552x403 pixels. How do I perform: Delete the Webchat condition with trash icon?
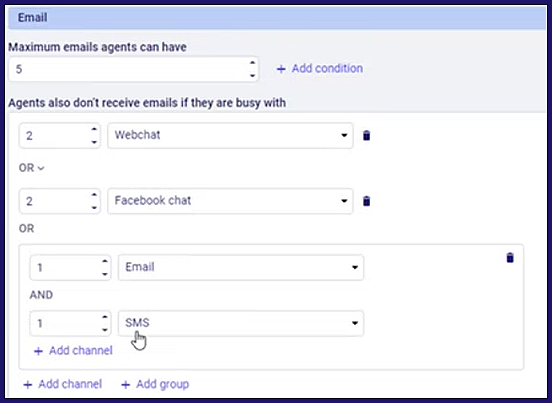pyautogui.click(x=366, y=136)
